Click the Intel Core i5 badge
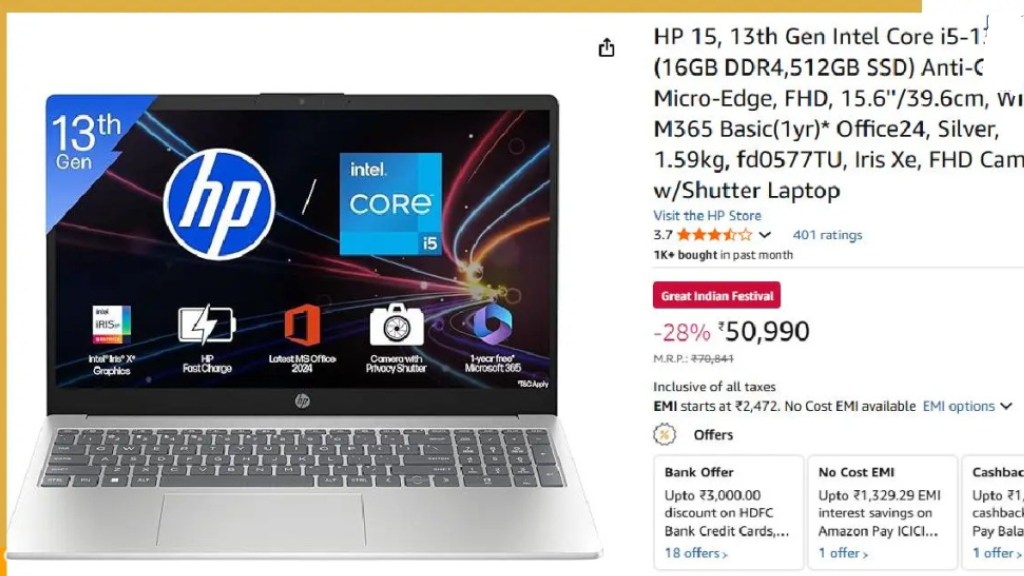The image size is (1024, 576). tap(391, 204)
